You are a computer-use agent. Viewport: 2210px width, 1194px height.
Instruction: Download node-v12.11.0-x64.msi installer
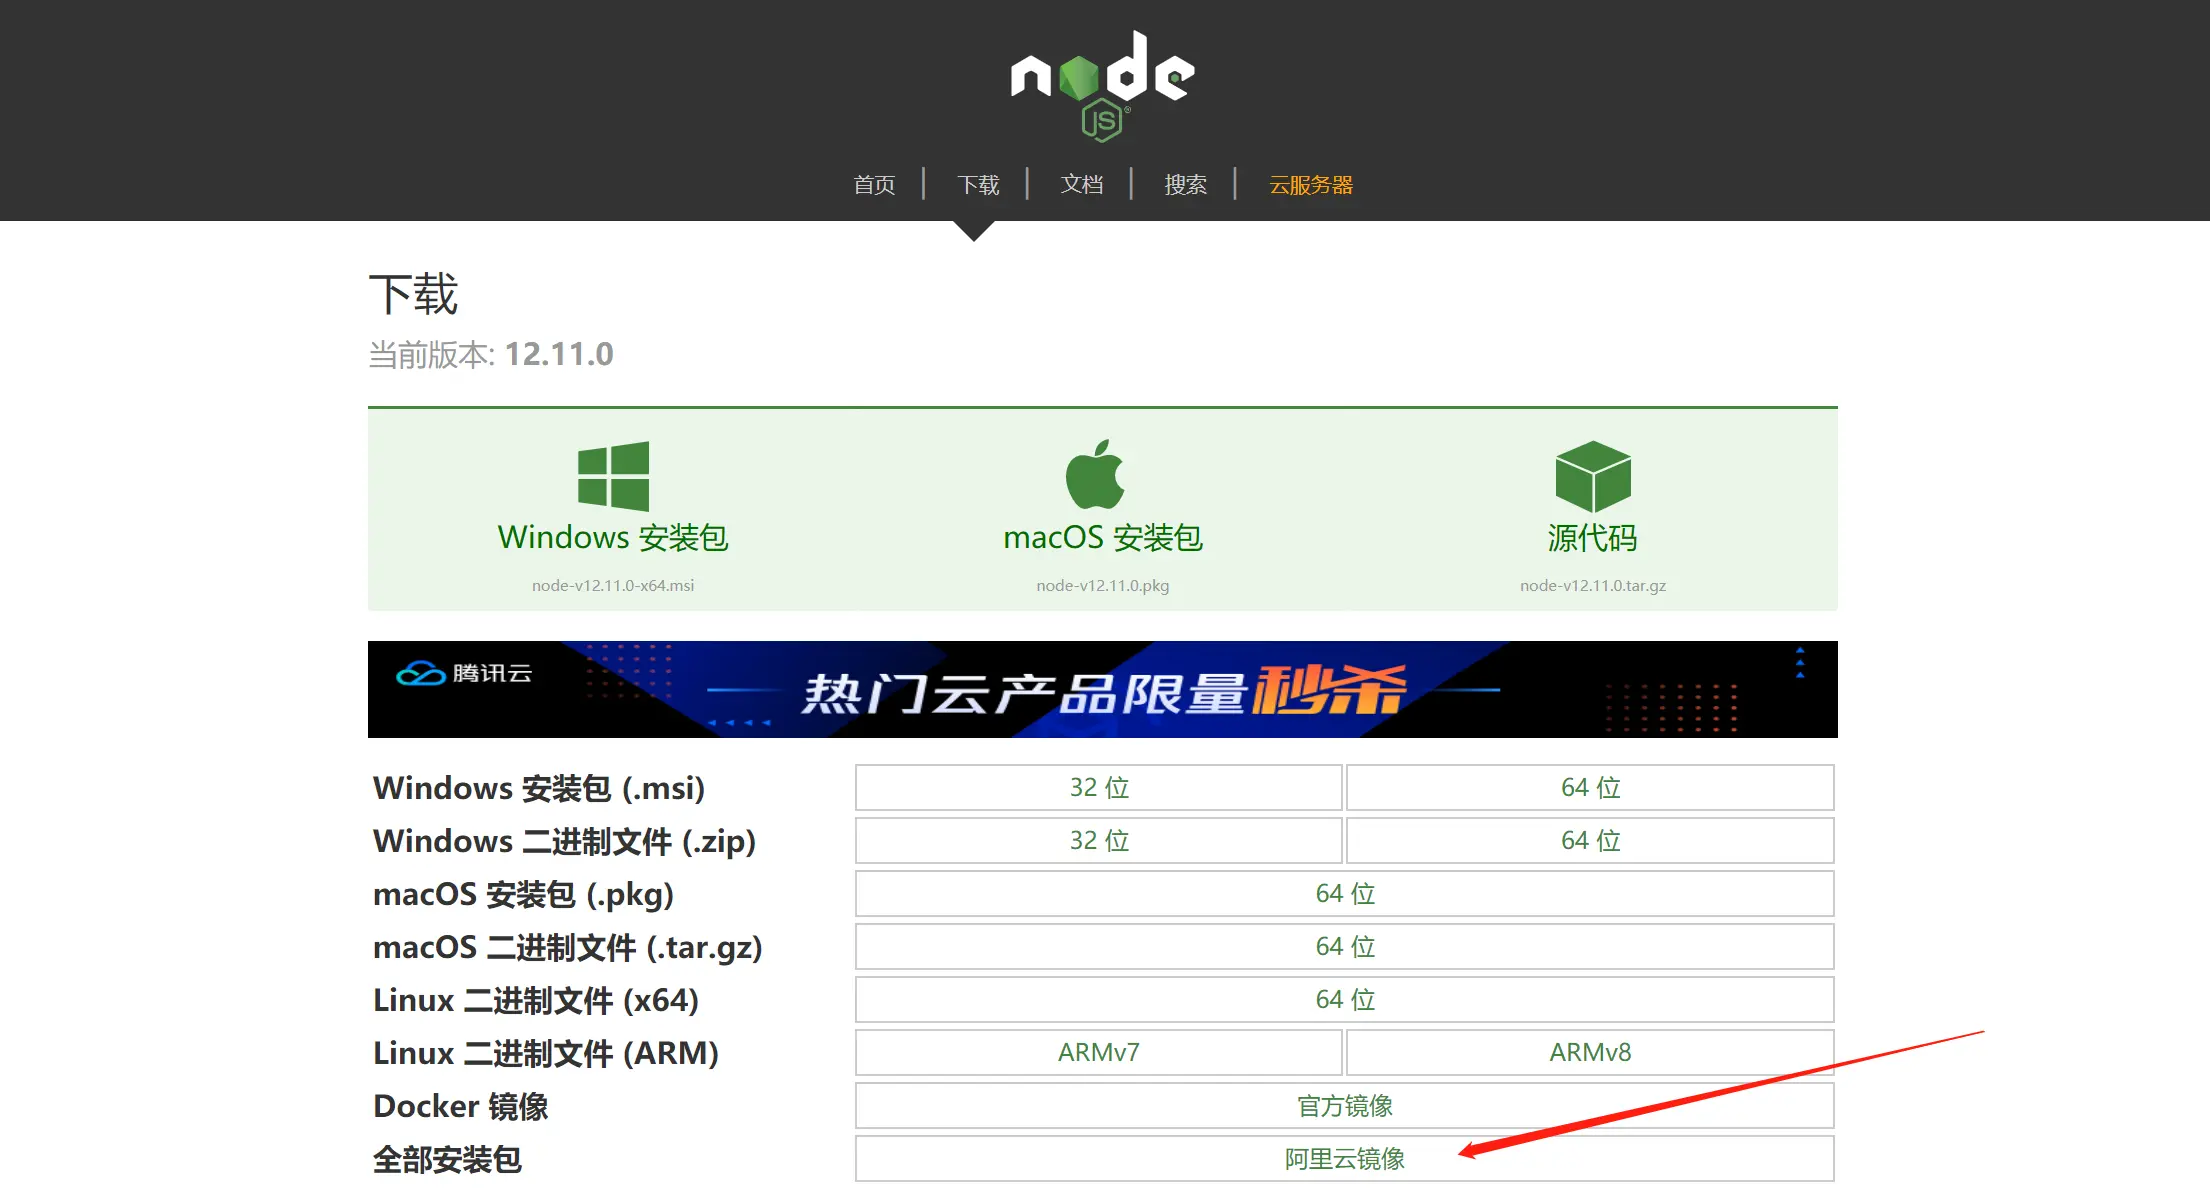[613, 585]
